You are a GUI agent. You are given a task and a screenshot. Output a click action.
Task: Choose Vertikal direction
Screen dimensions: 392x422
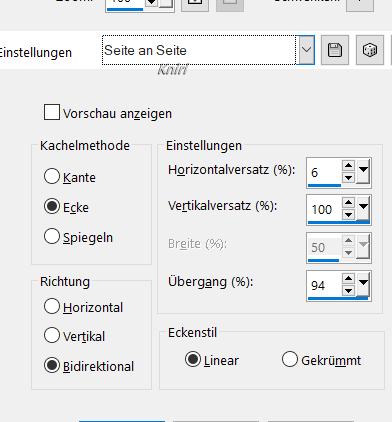coord(52,335)
